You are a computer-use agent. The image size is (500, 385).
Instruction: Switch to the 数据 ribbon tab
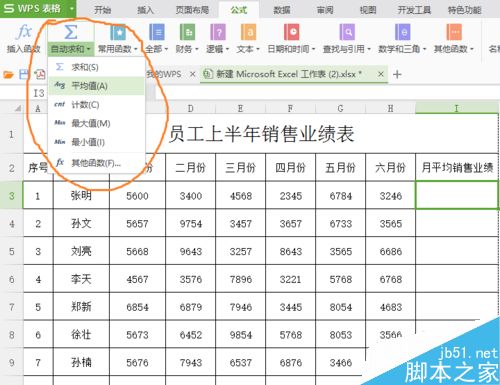(x=282, y=10)
